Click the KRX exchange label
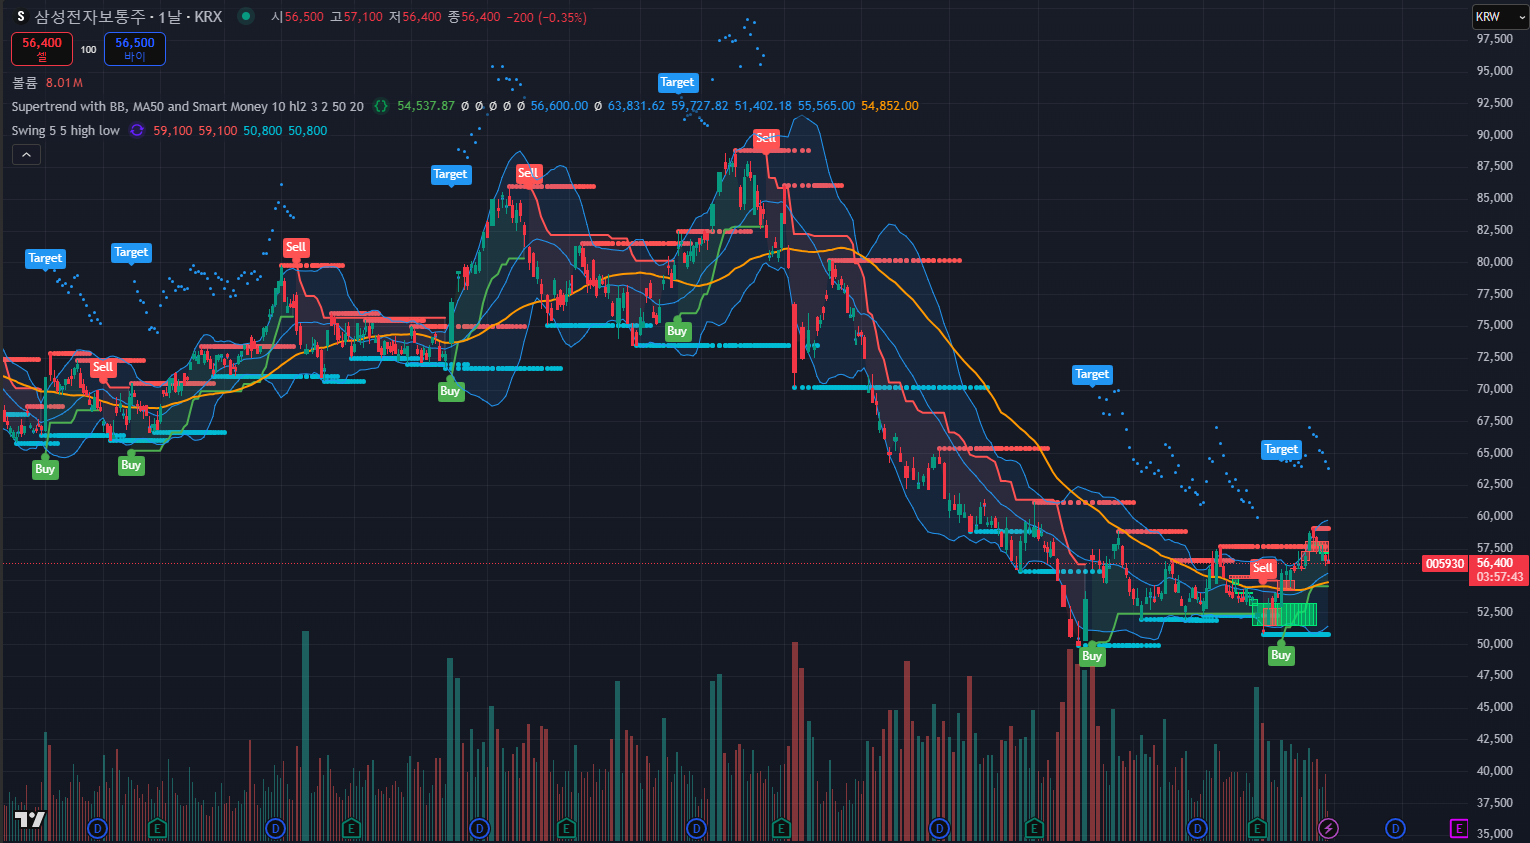1530x843 pixels. (x=208, y=17)
